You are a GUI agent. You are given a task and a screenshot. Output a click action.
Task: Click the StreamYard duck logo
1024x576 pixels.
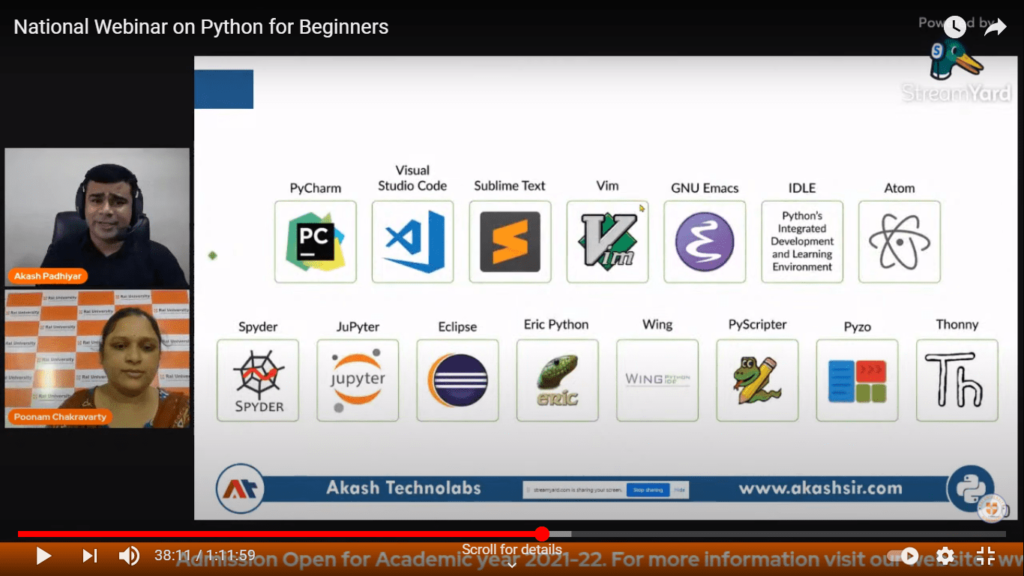(955, 60)
